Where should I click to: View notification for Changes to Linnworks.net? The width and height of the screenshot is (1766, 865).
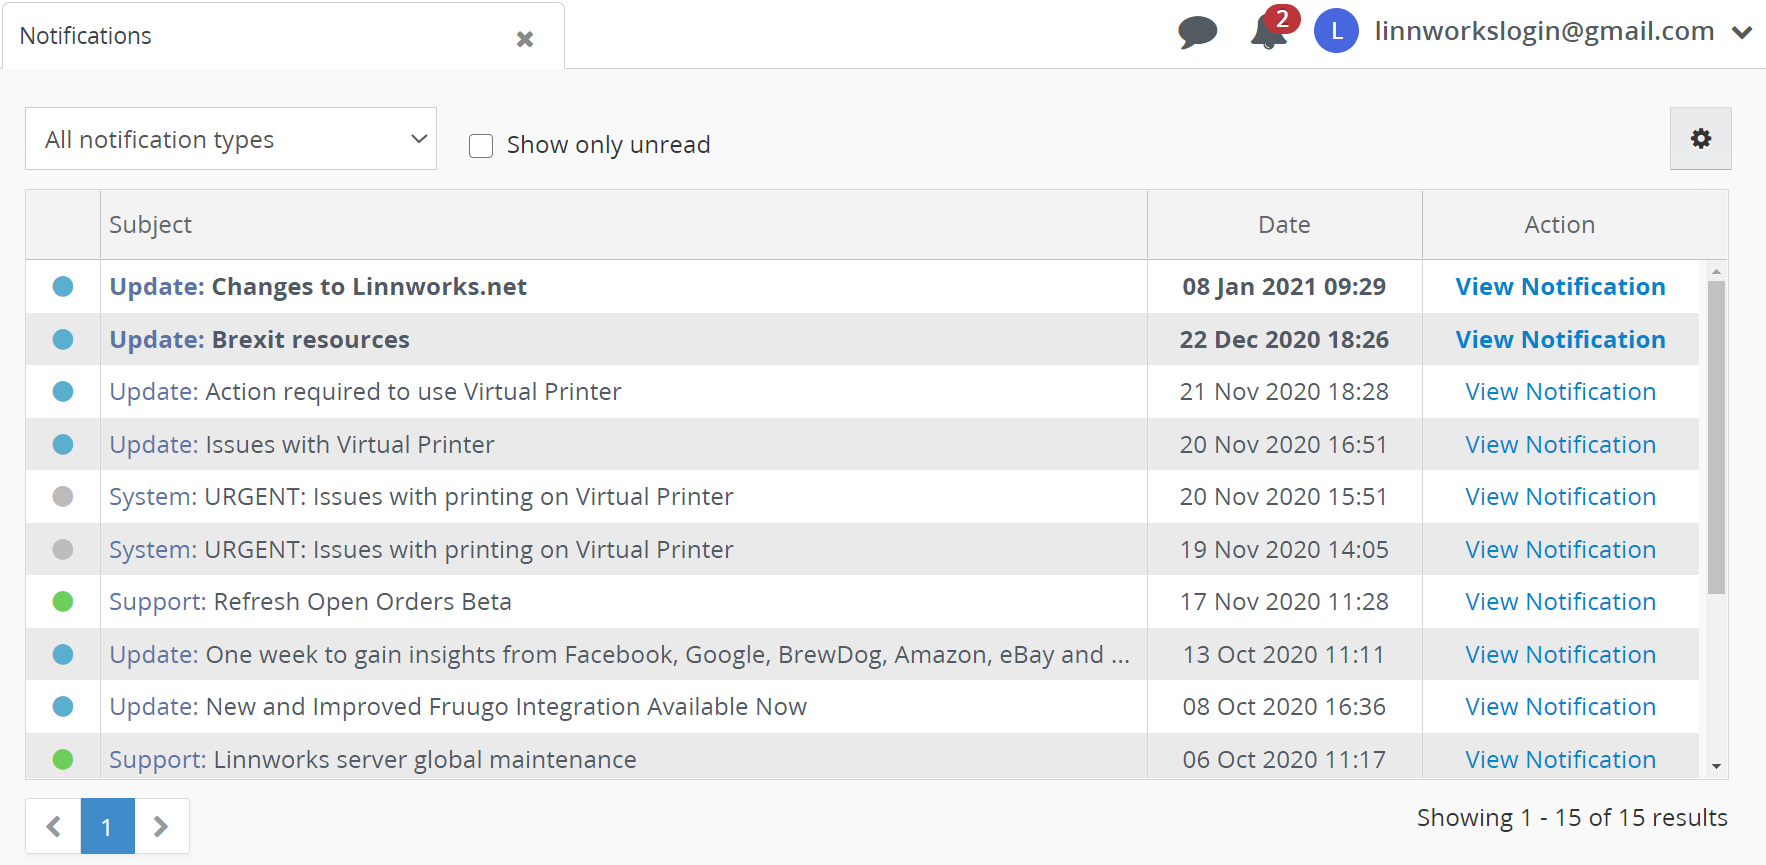click(x=1560, y=287)
